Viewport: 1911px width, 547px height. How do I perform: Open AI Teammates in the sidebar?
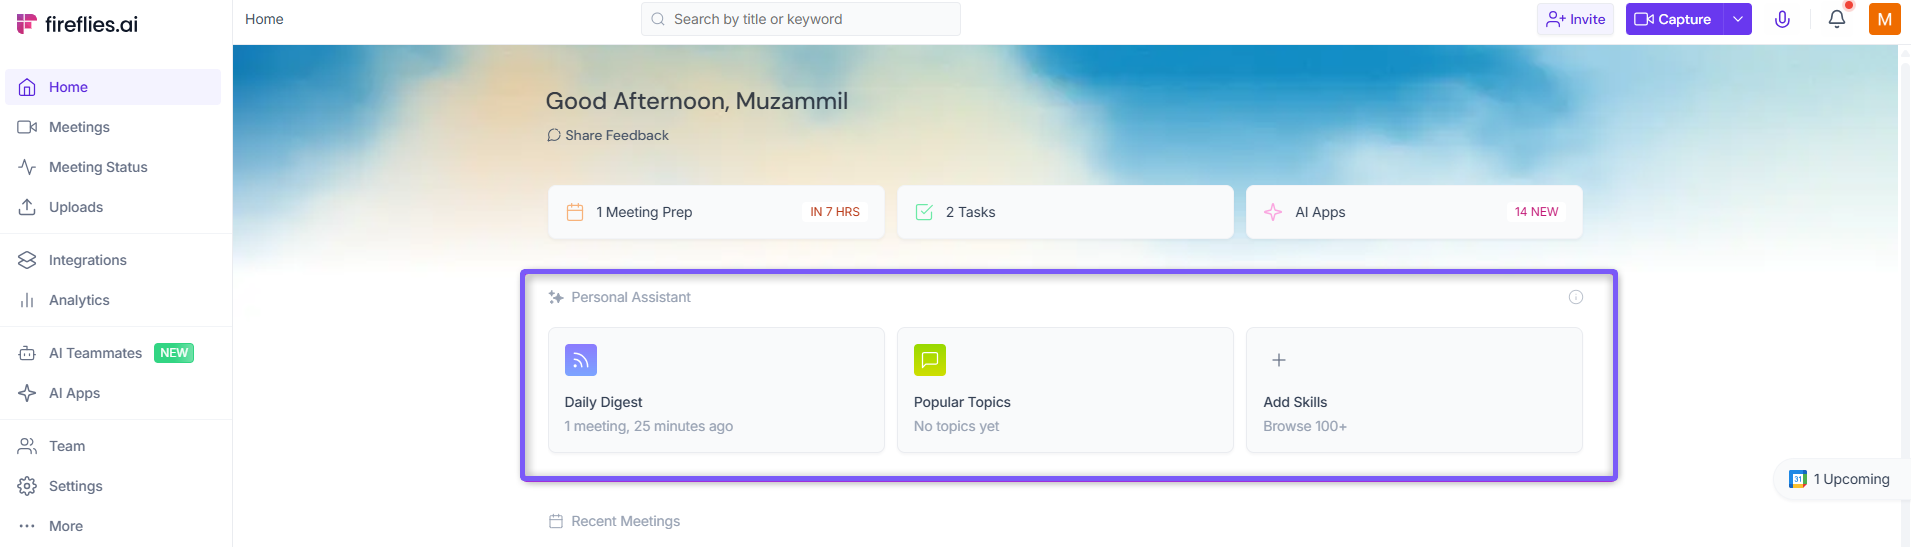coord(95,353)
